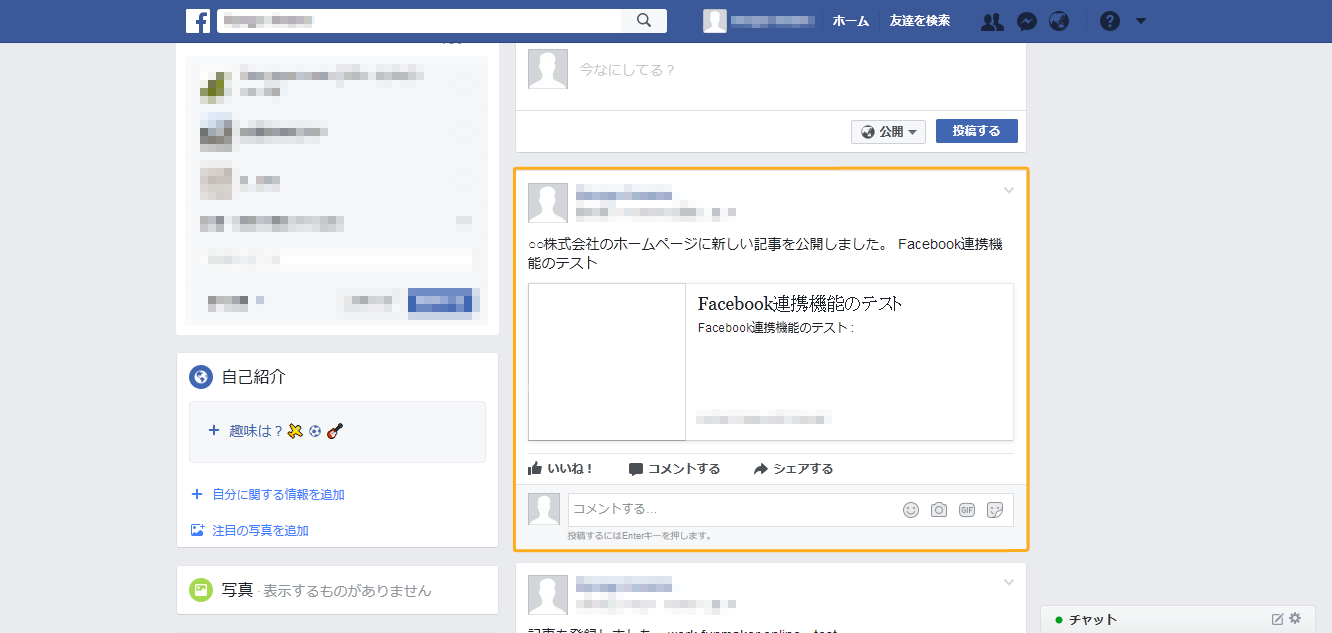Click the highlighted post author's avatar
Viewport: 1332px width, 633px height.
(x=548, y=203)
